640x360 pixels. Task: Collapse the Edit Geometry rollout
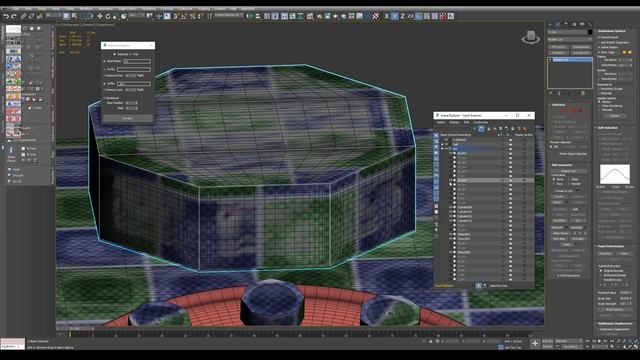click(562, 165)
